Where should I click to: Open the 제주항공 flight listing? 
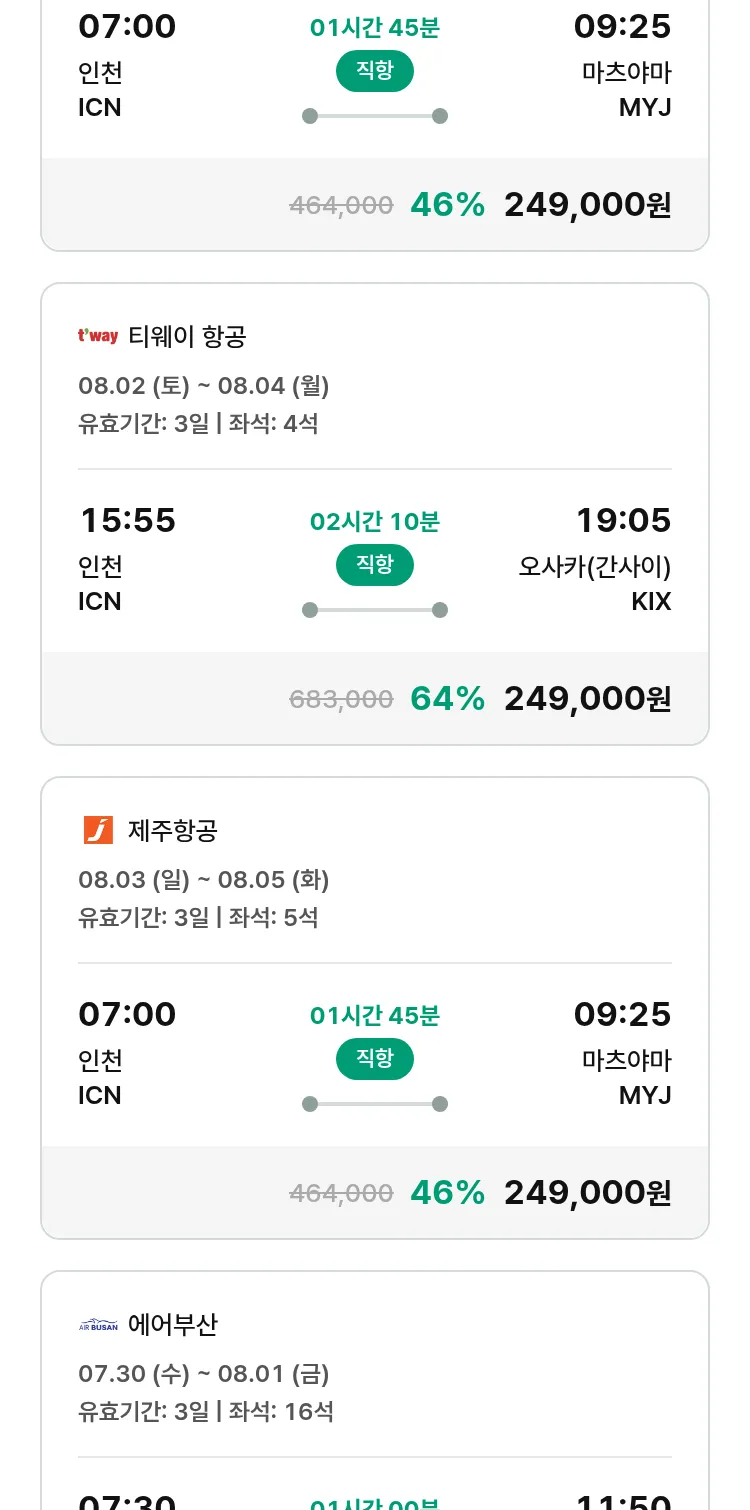coord(173,831)
